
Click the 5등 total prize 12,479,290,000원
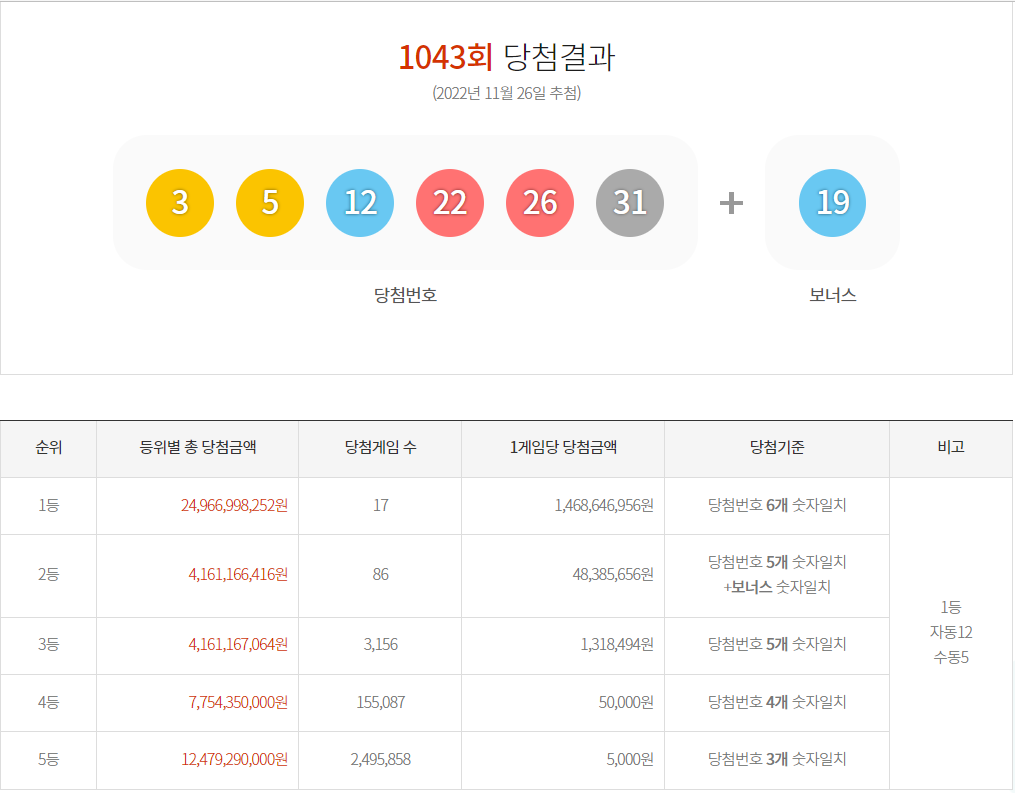[x=235, y=760]
